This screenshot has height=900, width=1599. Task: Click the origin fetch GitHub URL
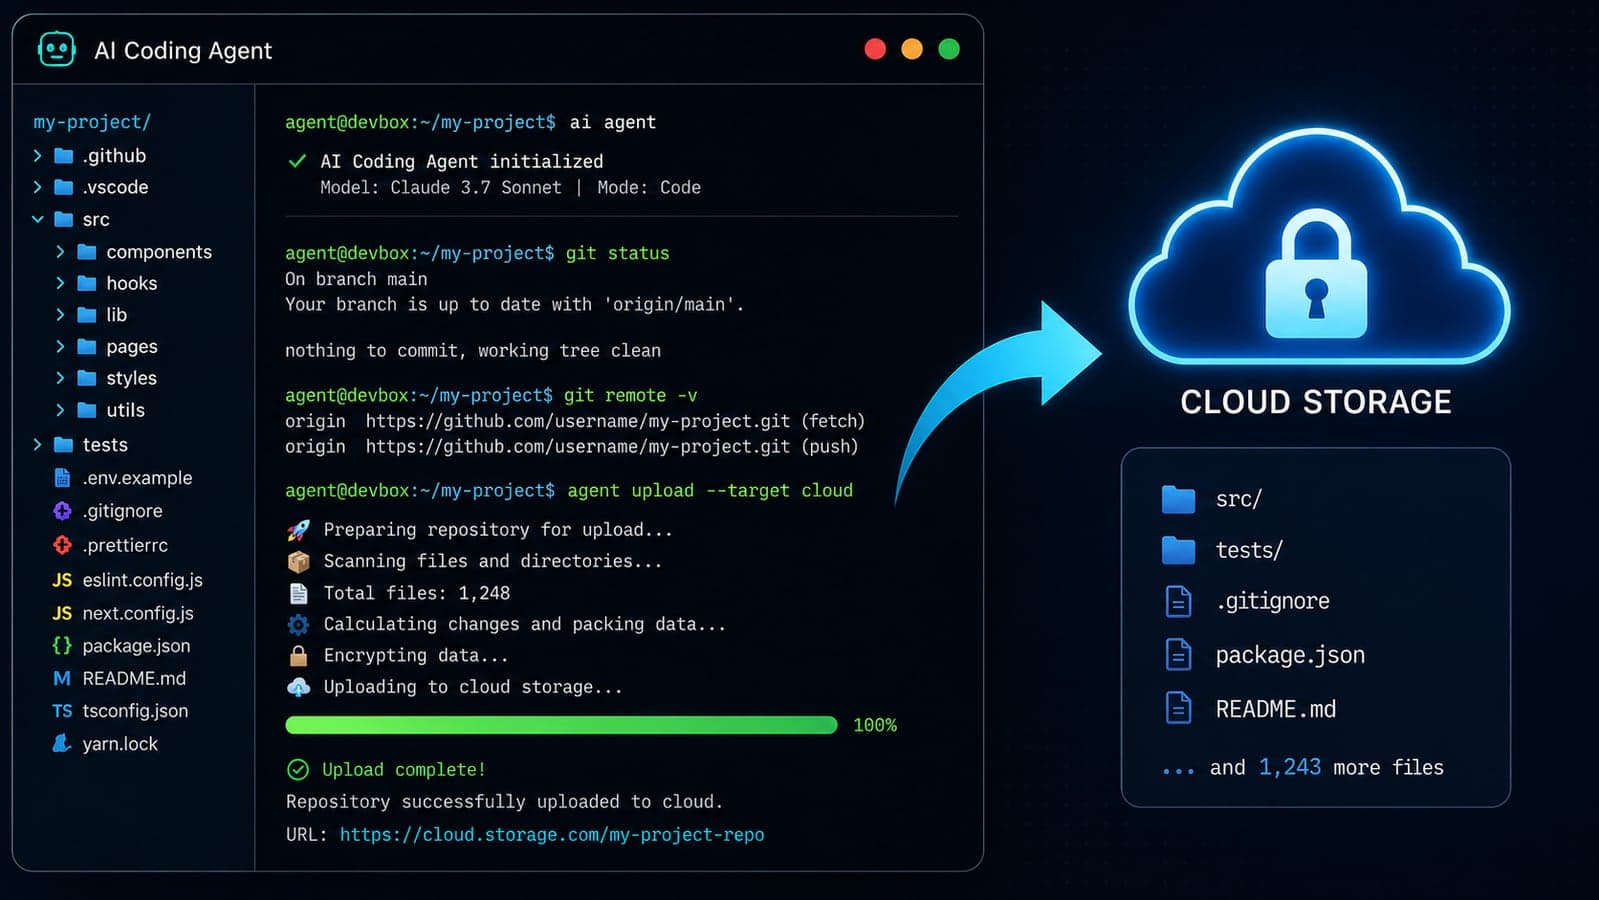[x=578, y=421]
